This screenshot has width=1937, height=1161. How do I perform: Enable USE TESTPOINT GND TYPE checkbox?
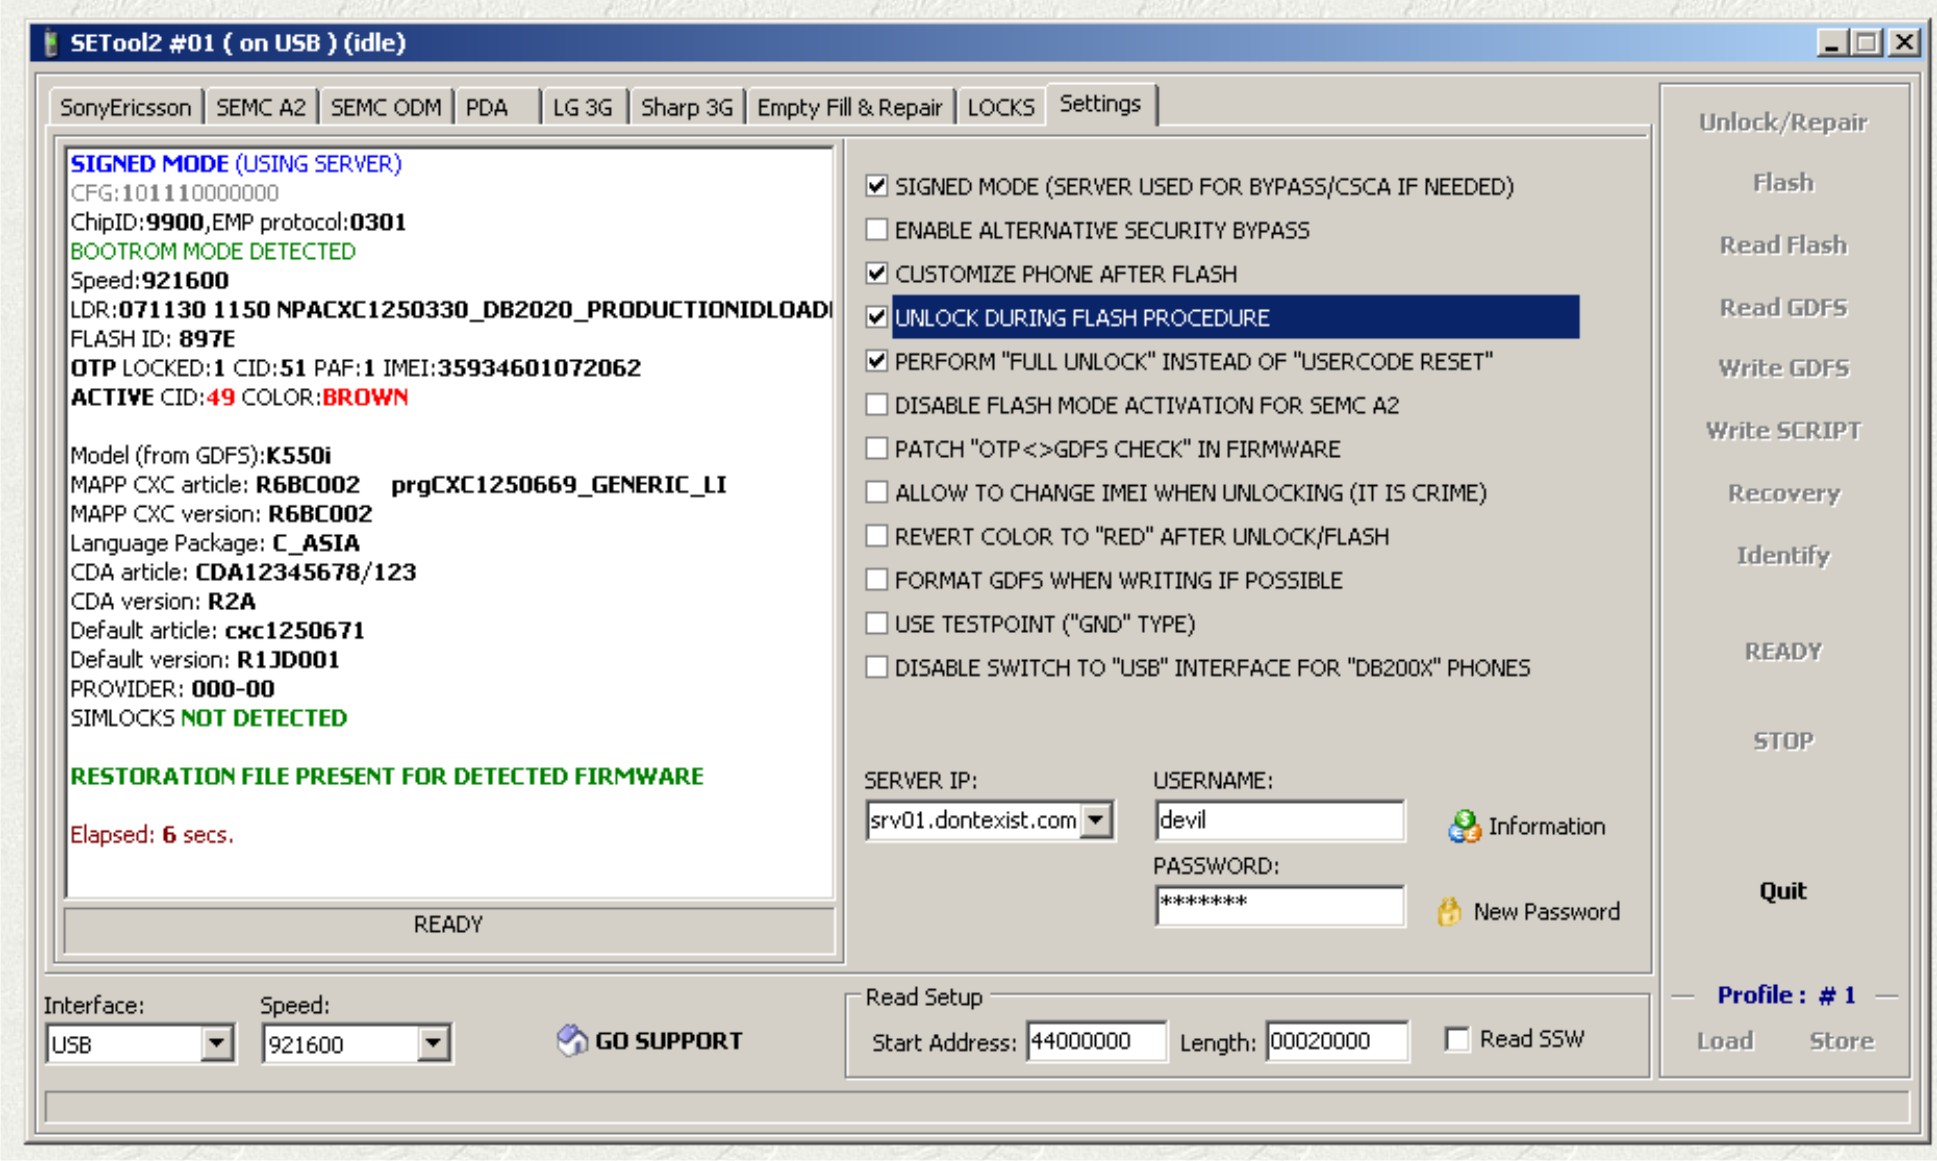pyautogui.click(x=876, y=623)
